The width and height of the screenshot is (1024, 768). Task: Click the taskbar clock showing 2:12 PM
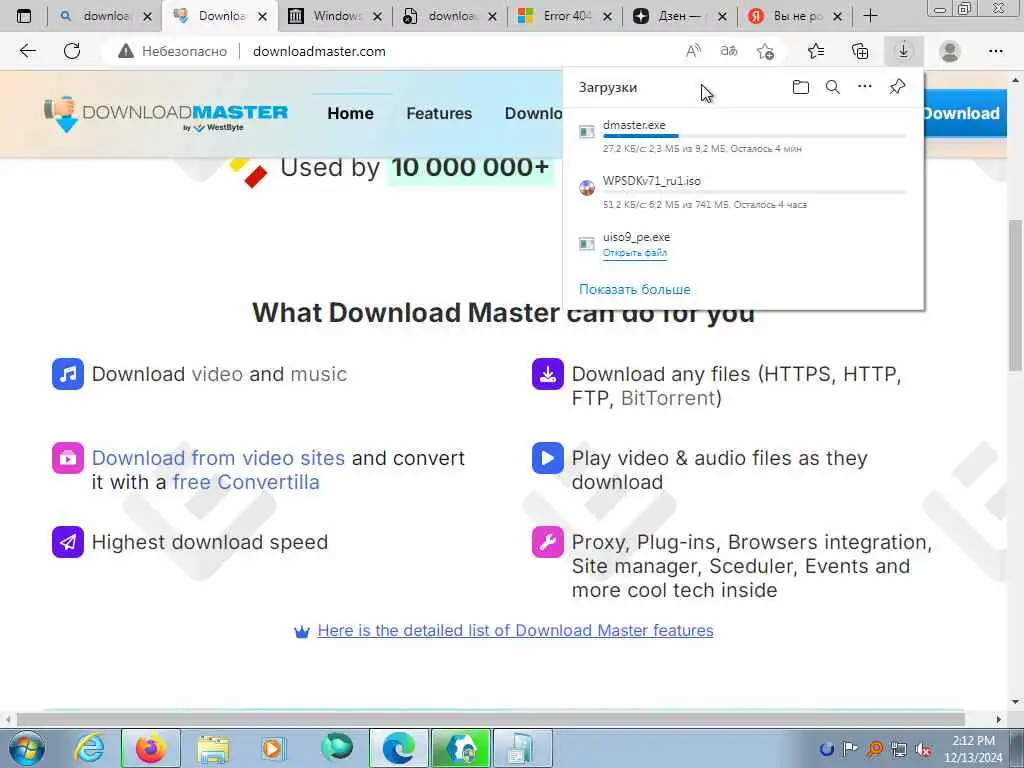(x=973, y=749)
